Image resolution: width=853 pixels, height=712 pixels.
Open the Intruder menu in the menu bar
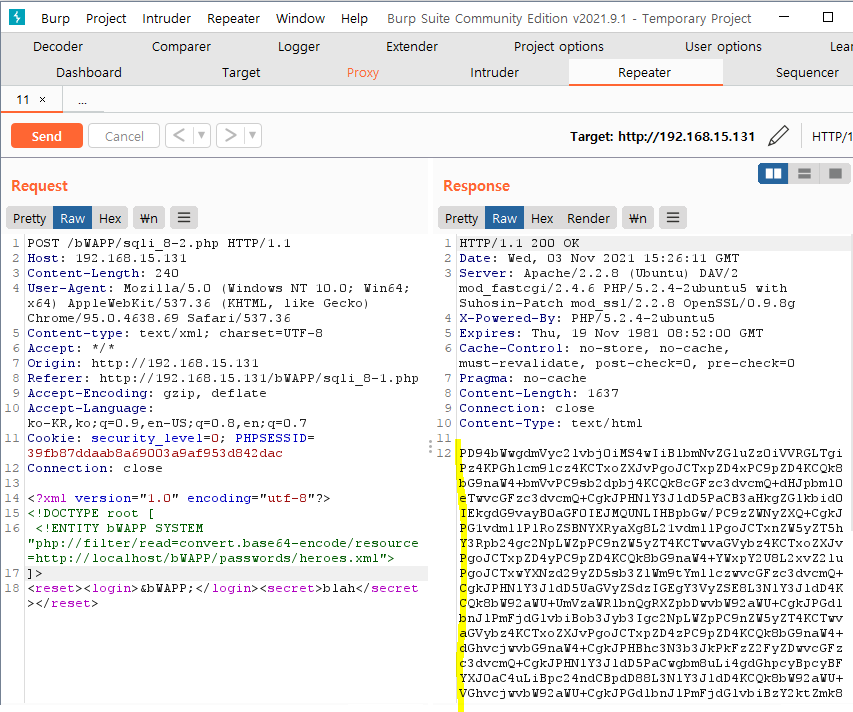pyautogui.click(x=166, y=18)
